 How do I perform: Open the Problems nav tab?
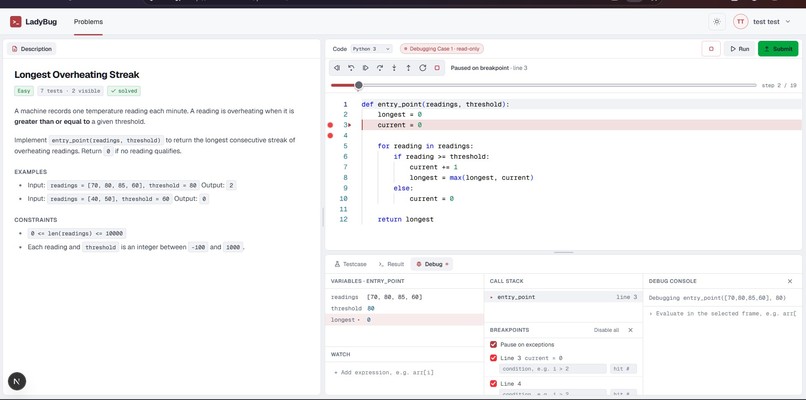tap(88, 22)
